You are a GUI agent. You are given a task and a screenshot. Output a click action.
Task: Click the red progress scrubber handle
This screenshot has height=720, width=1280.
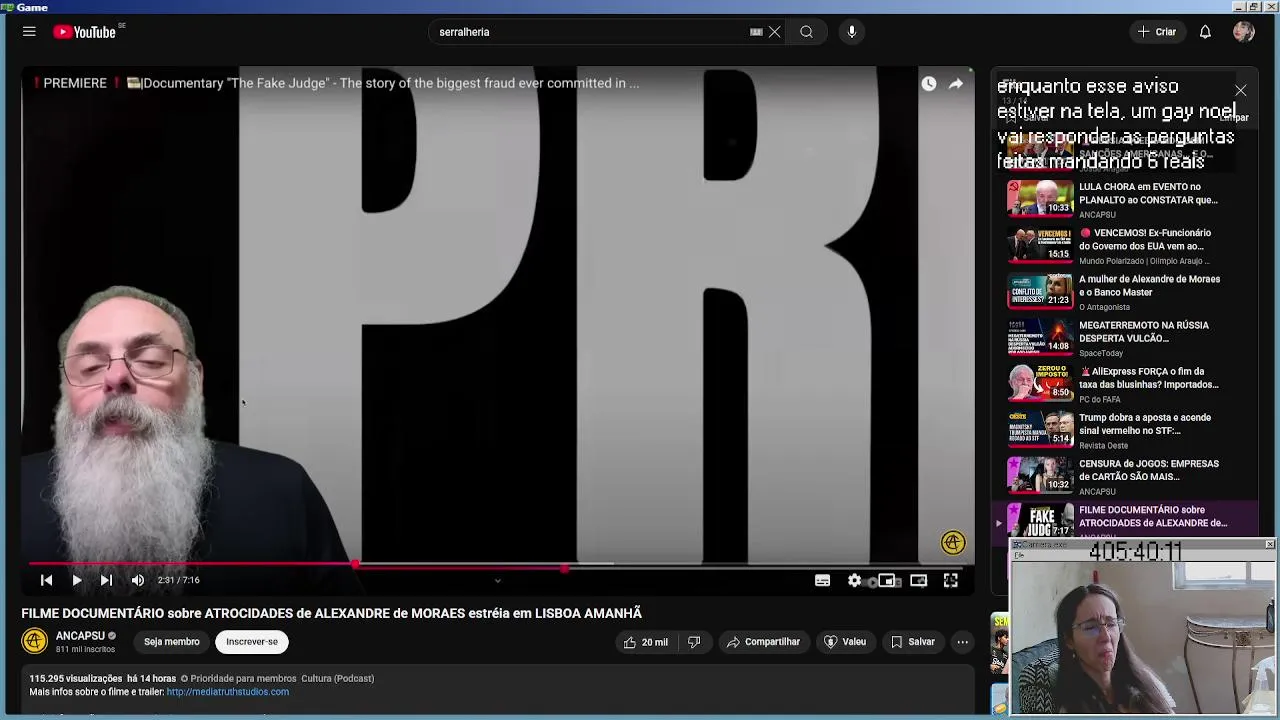pyautogui.click(x=355, y=565)
